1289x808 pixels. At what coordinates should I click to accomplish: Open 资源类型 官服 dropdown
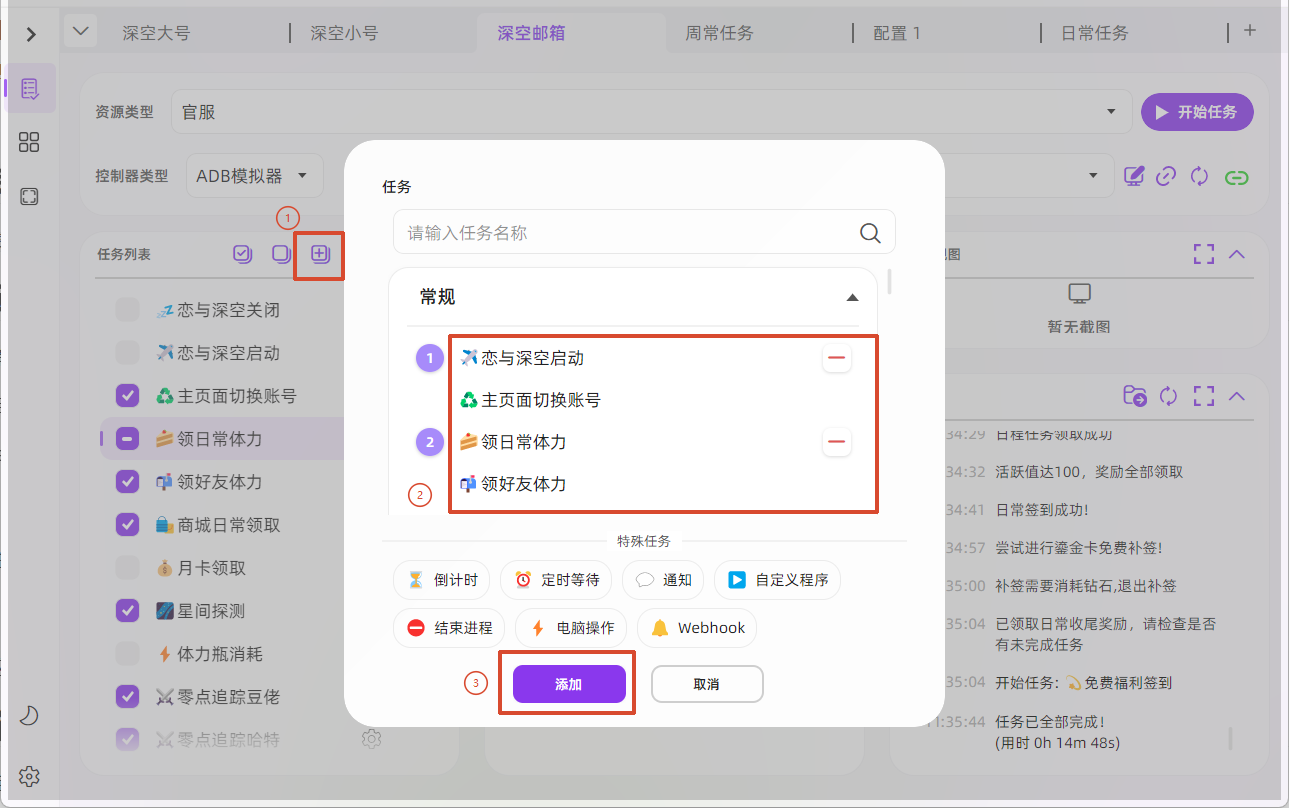[651, 112]
